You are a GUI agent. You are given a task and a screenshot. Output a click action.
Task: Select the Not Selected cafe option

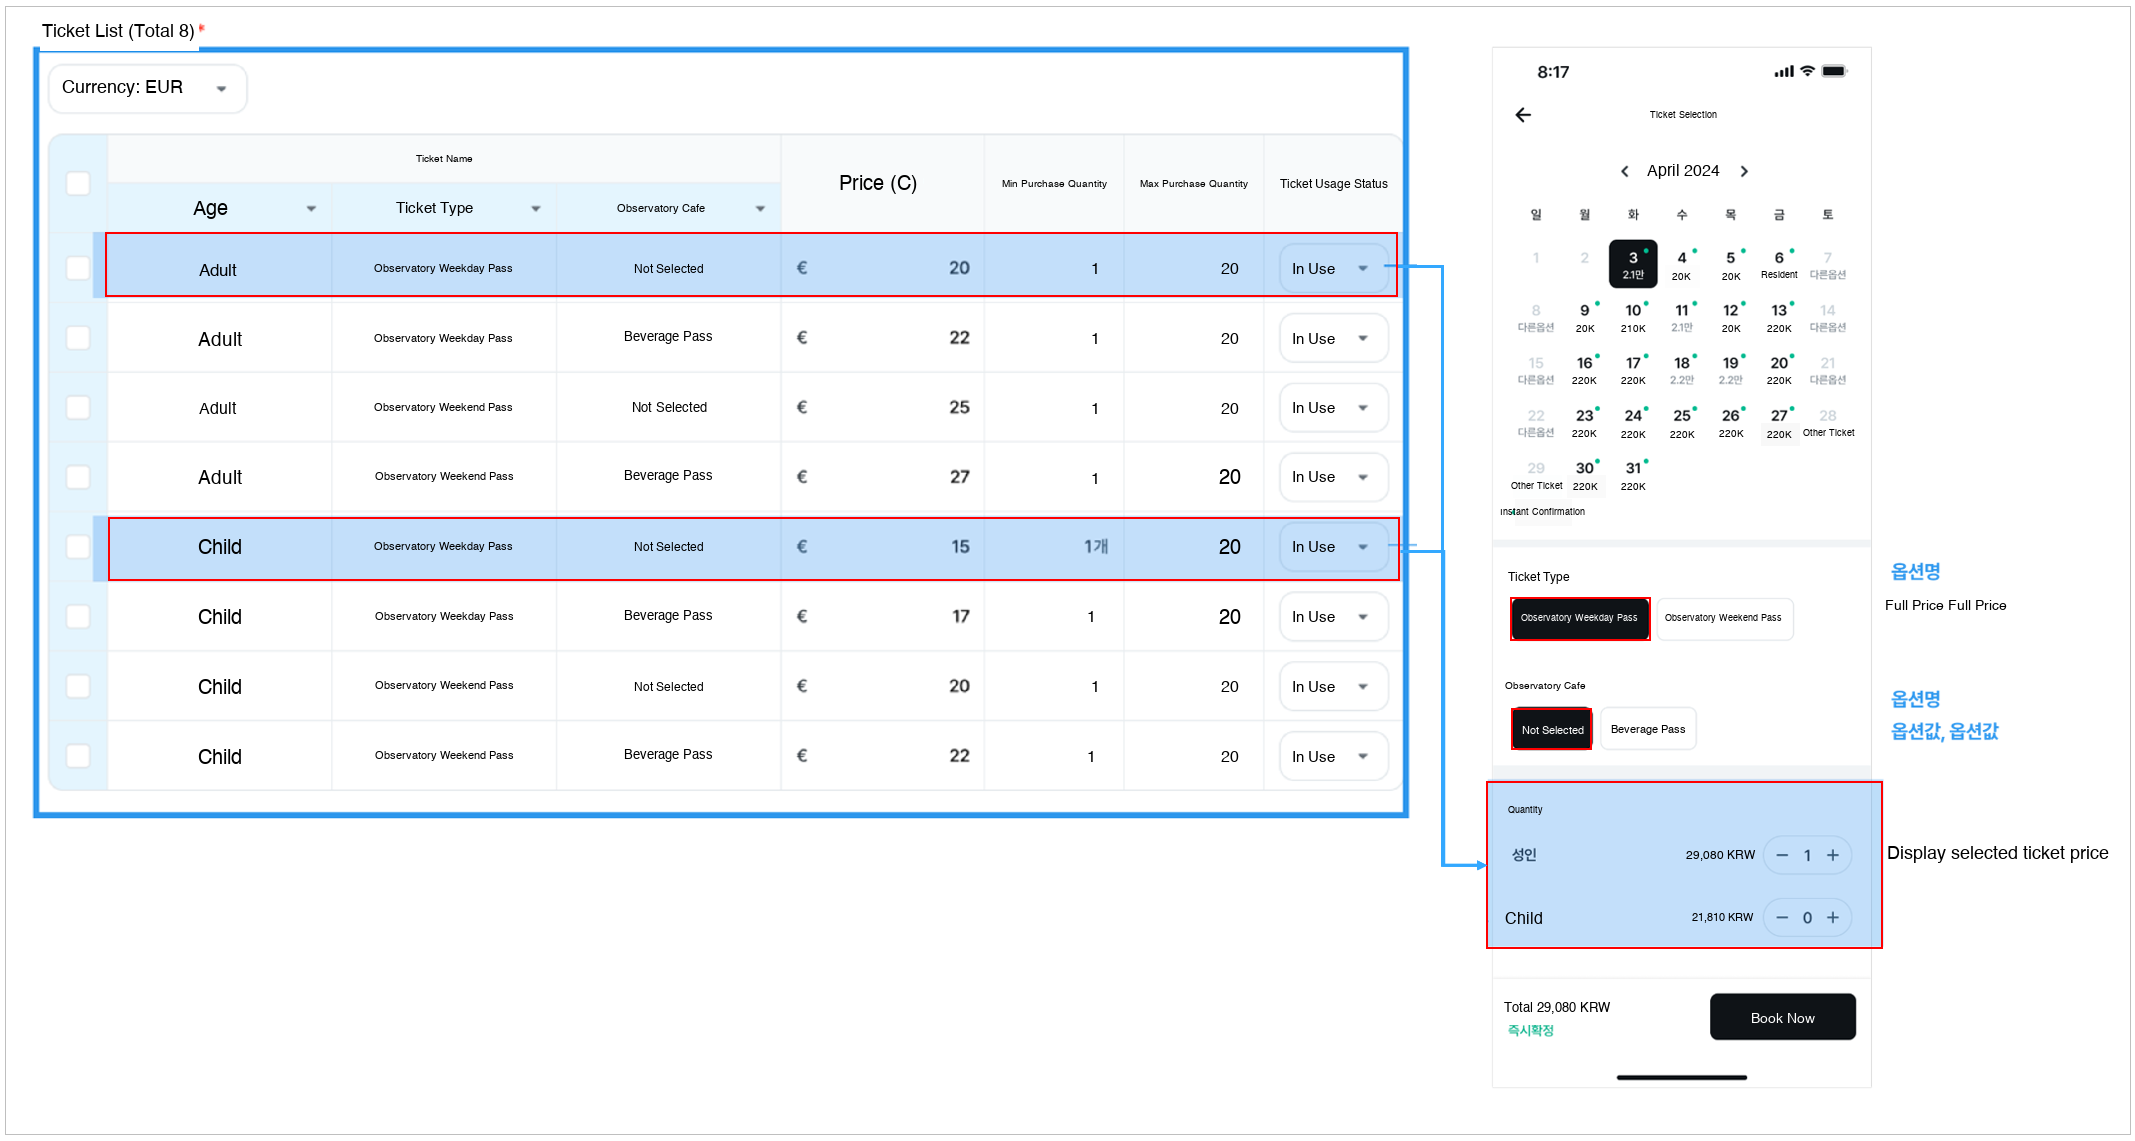[1551, 729]
